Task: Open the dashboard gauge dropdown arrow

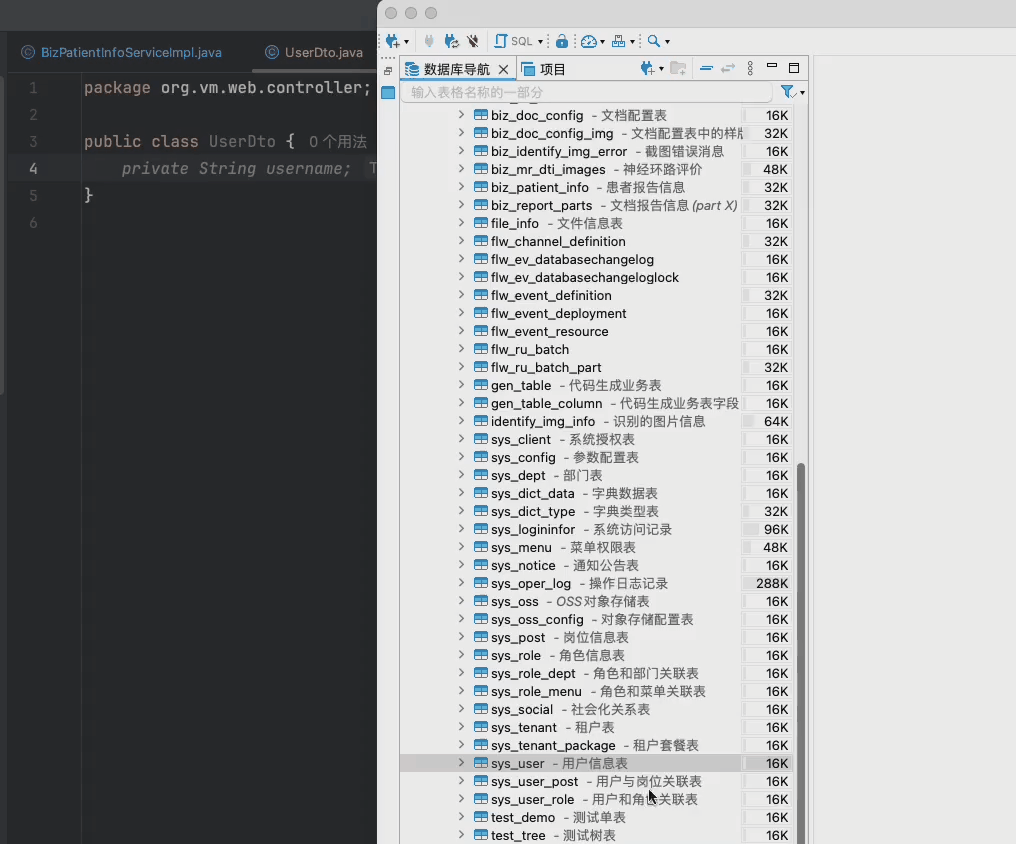Action: coord(603,42)
